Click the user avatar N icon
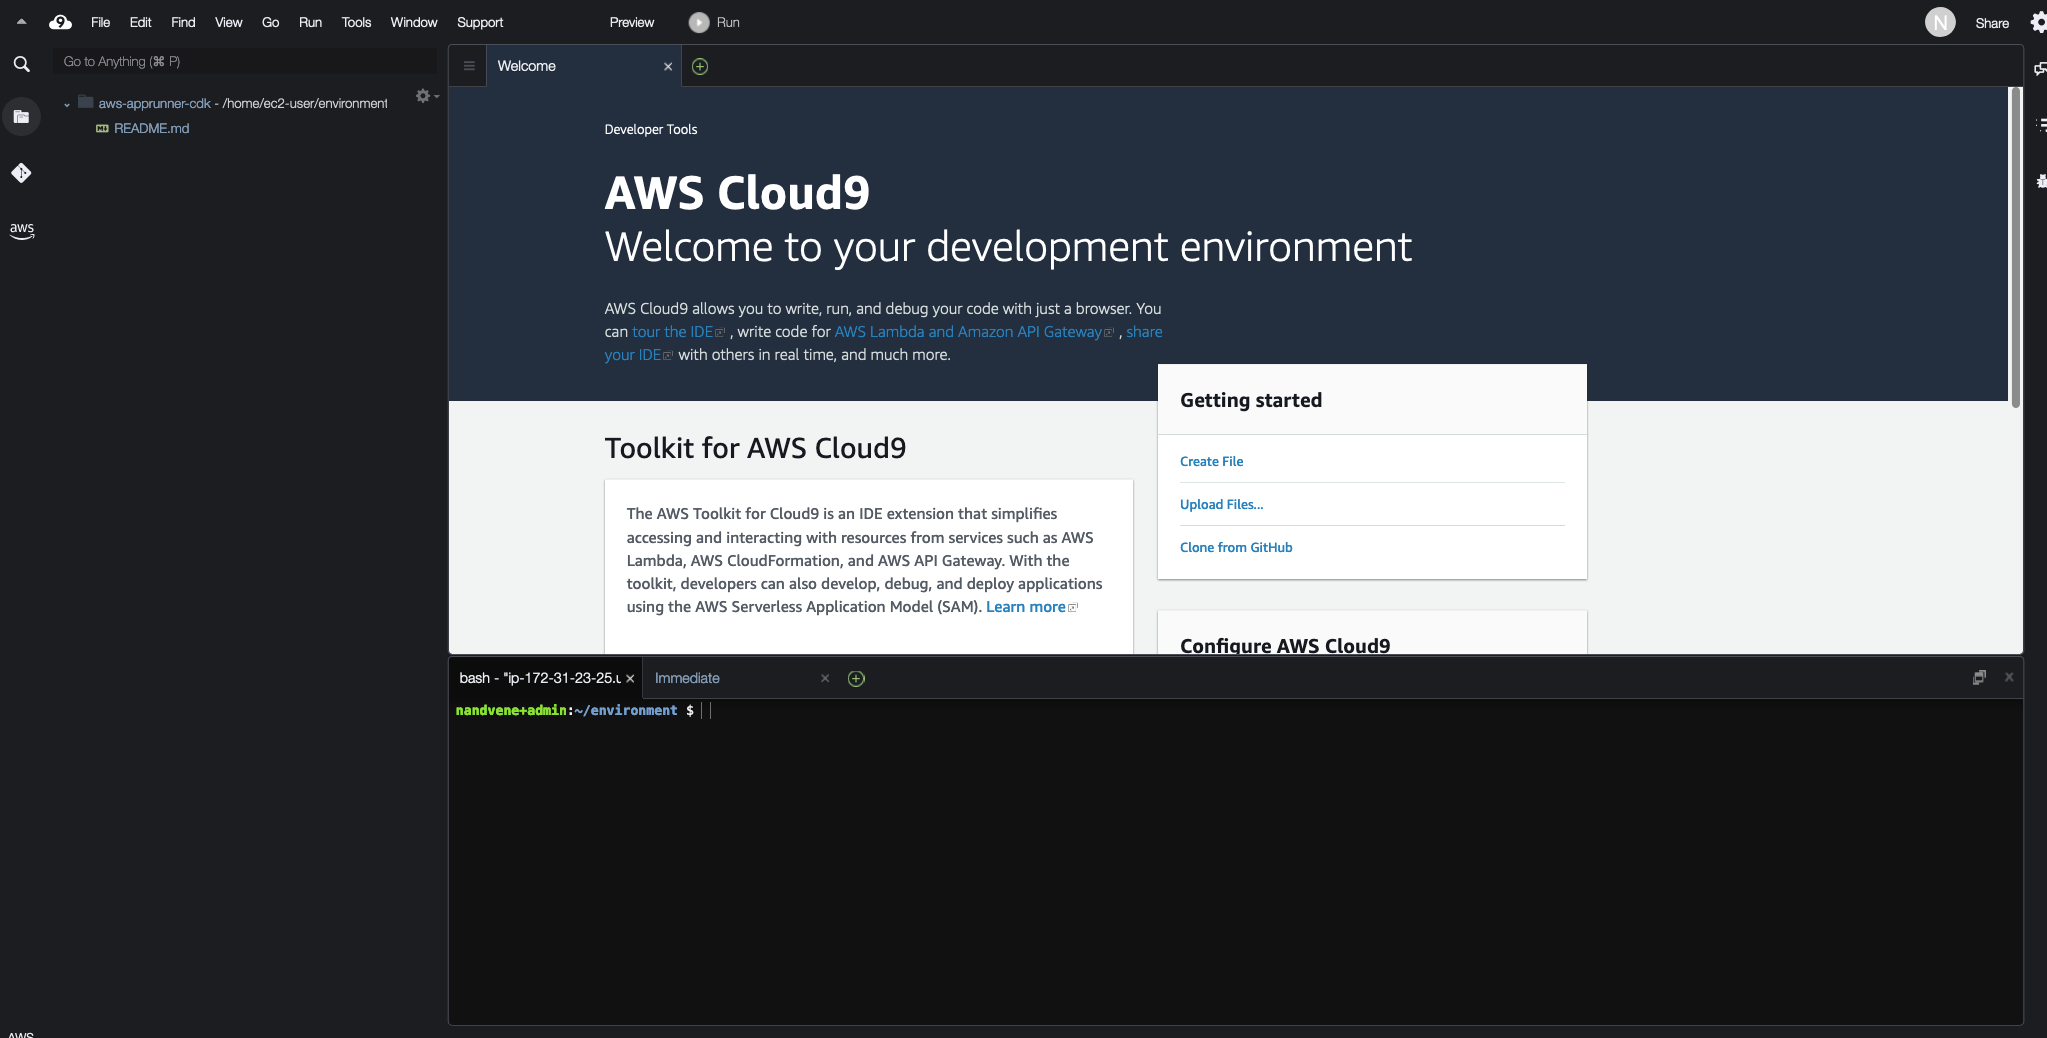 (x=1940, y=22)
